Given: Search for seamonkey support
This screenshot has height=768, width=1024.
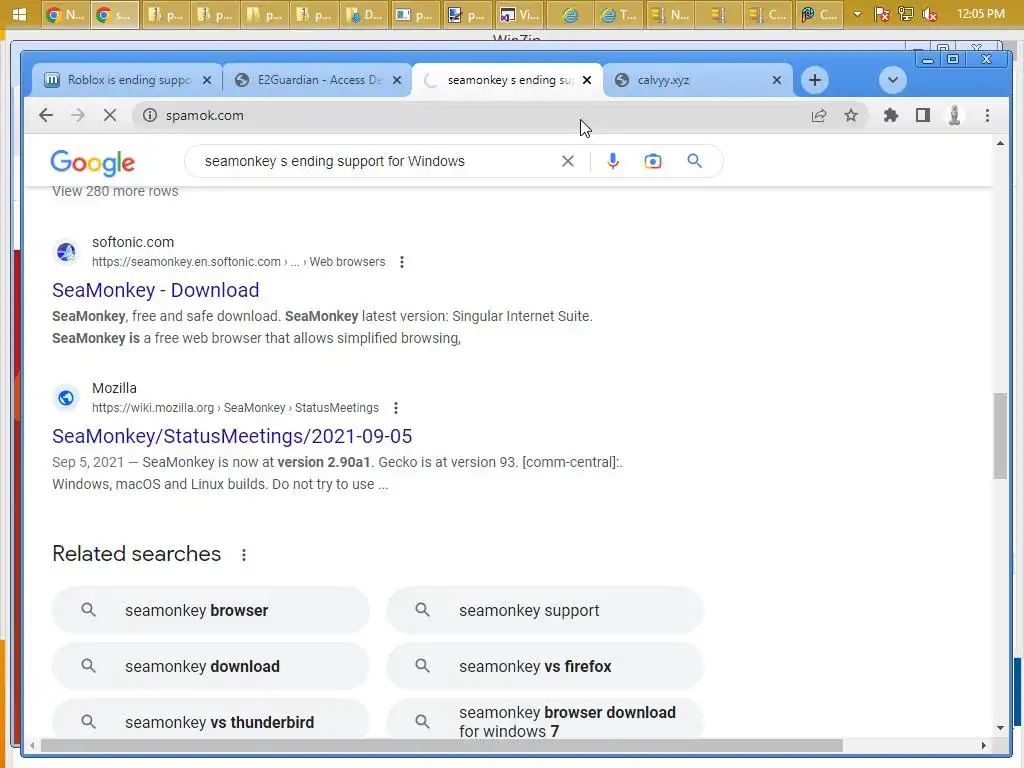Looking at the screenshot, I should (x=545, y=611).
